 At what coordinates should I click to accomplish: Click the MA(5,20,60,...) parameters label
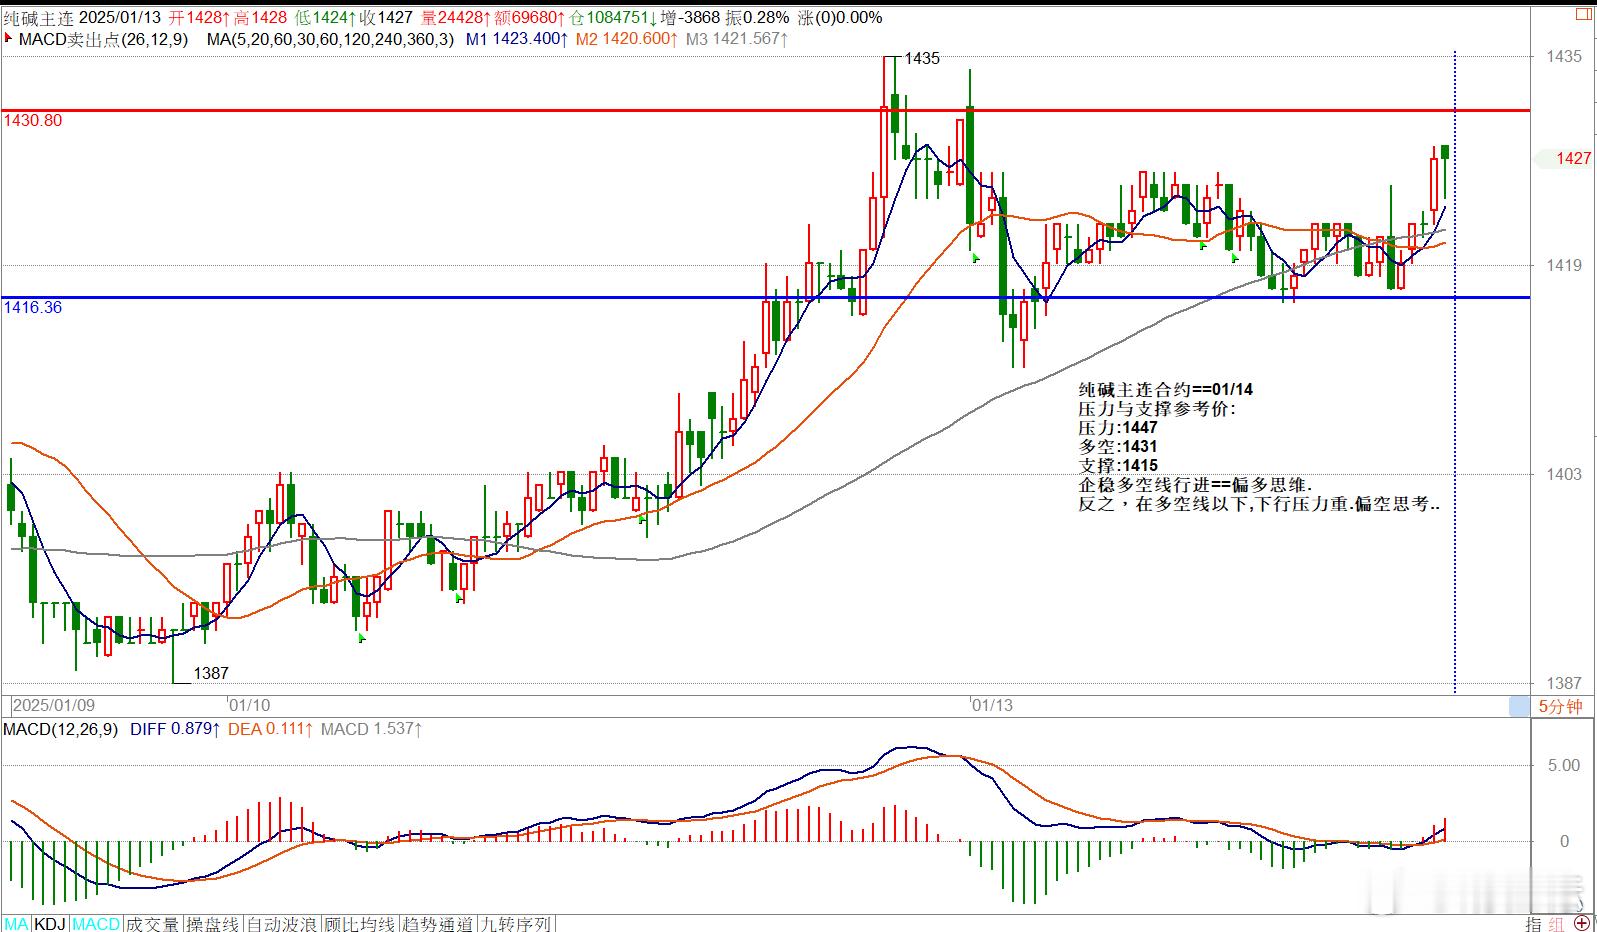[330, 40]
